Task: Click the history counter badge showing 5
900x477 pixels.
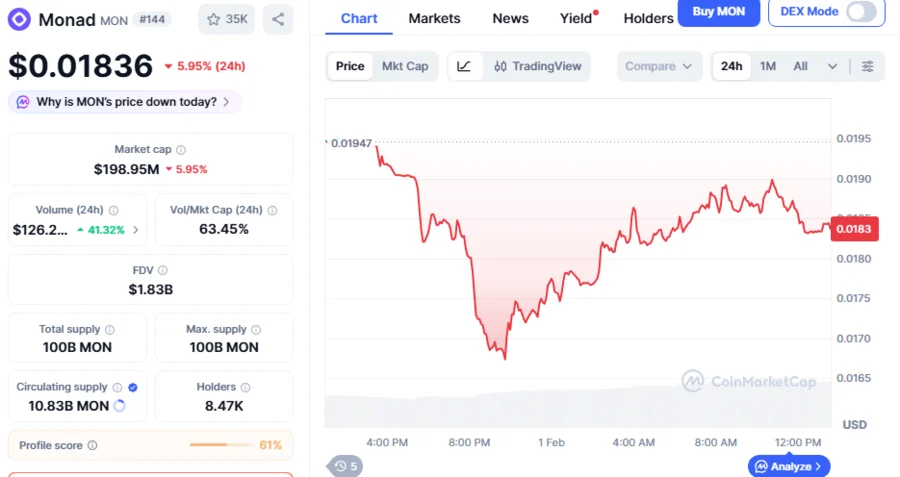Action: click(x=346, y=466)
